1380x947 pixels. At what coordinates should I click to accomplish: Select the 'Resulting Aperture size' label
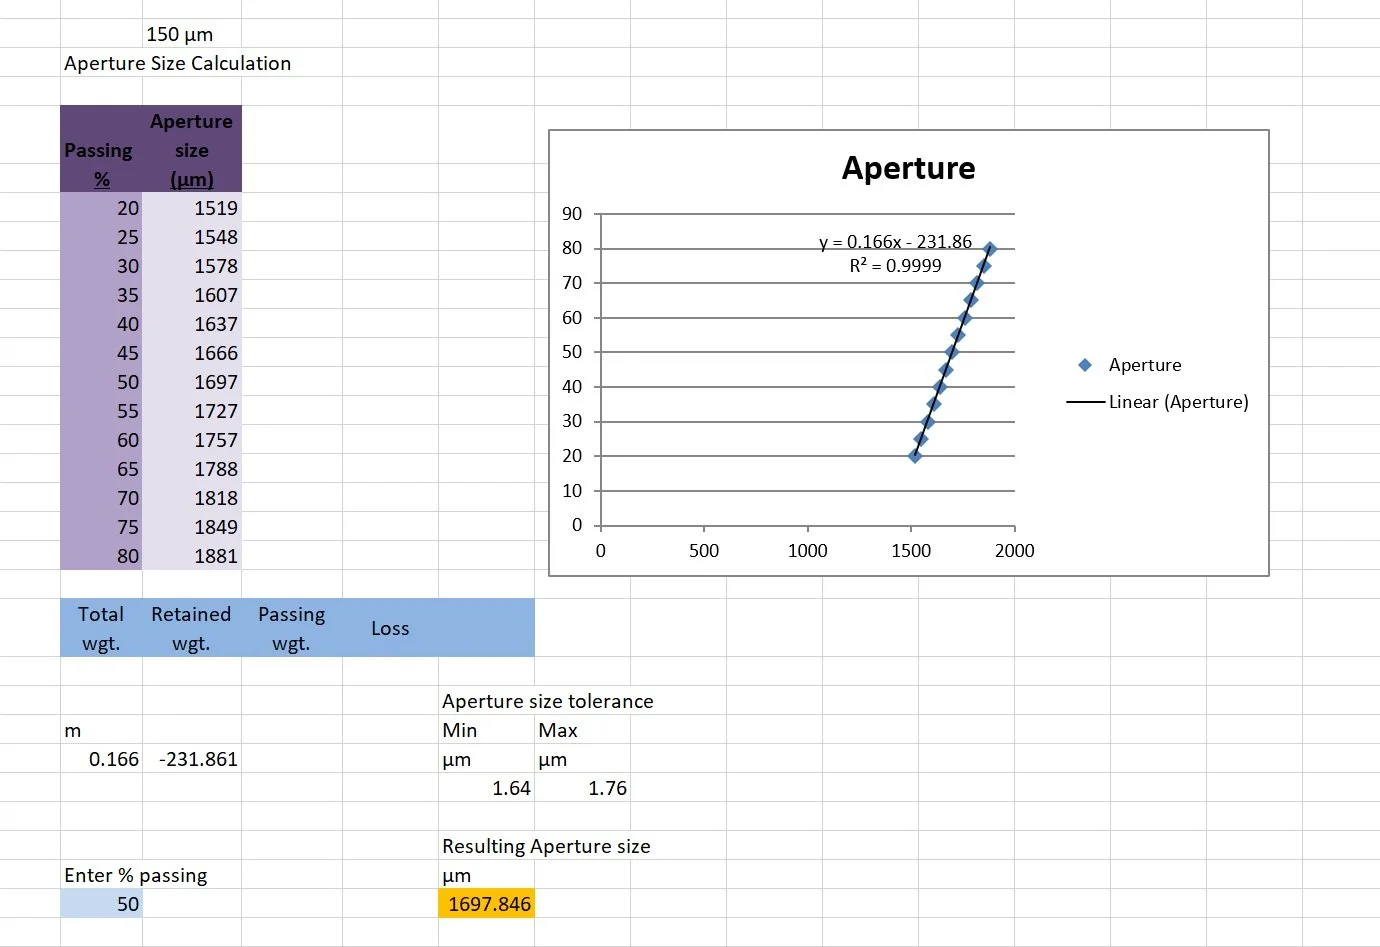[x=546, y=846]
